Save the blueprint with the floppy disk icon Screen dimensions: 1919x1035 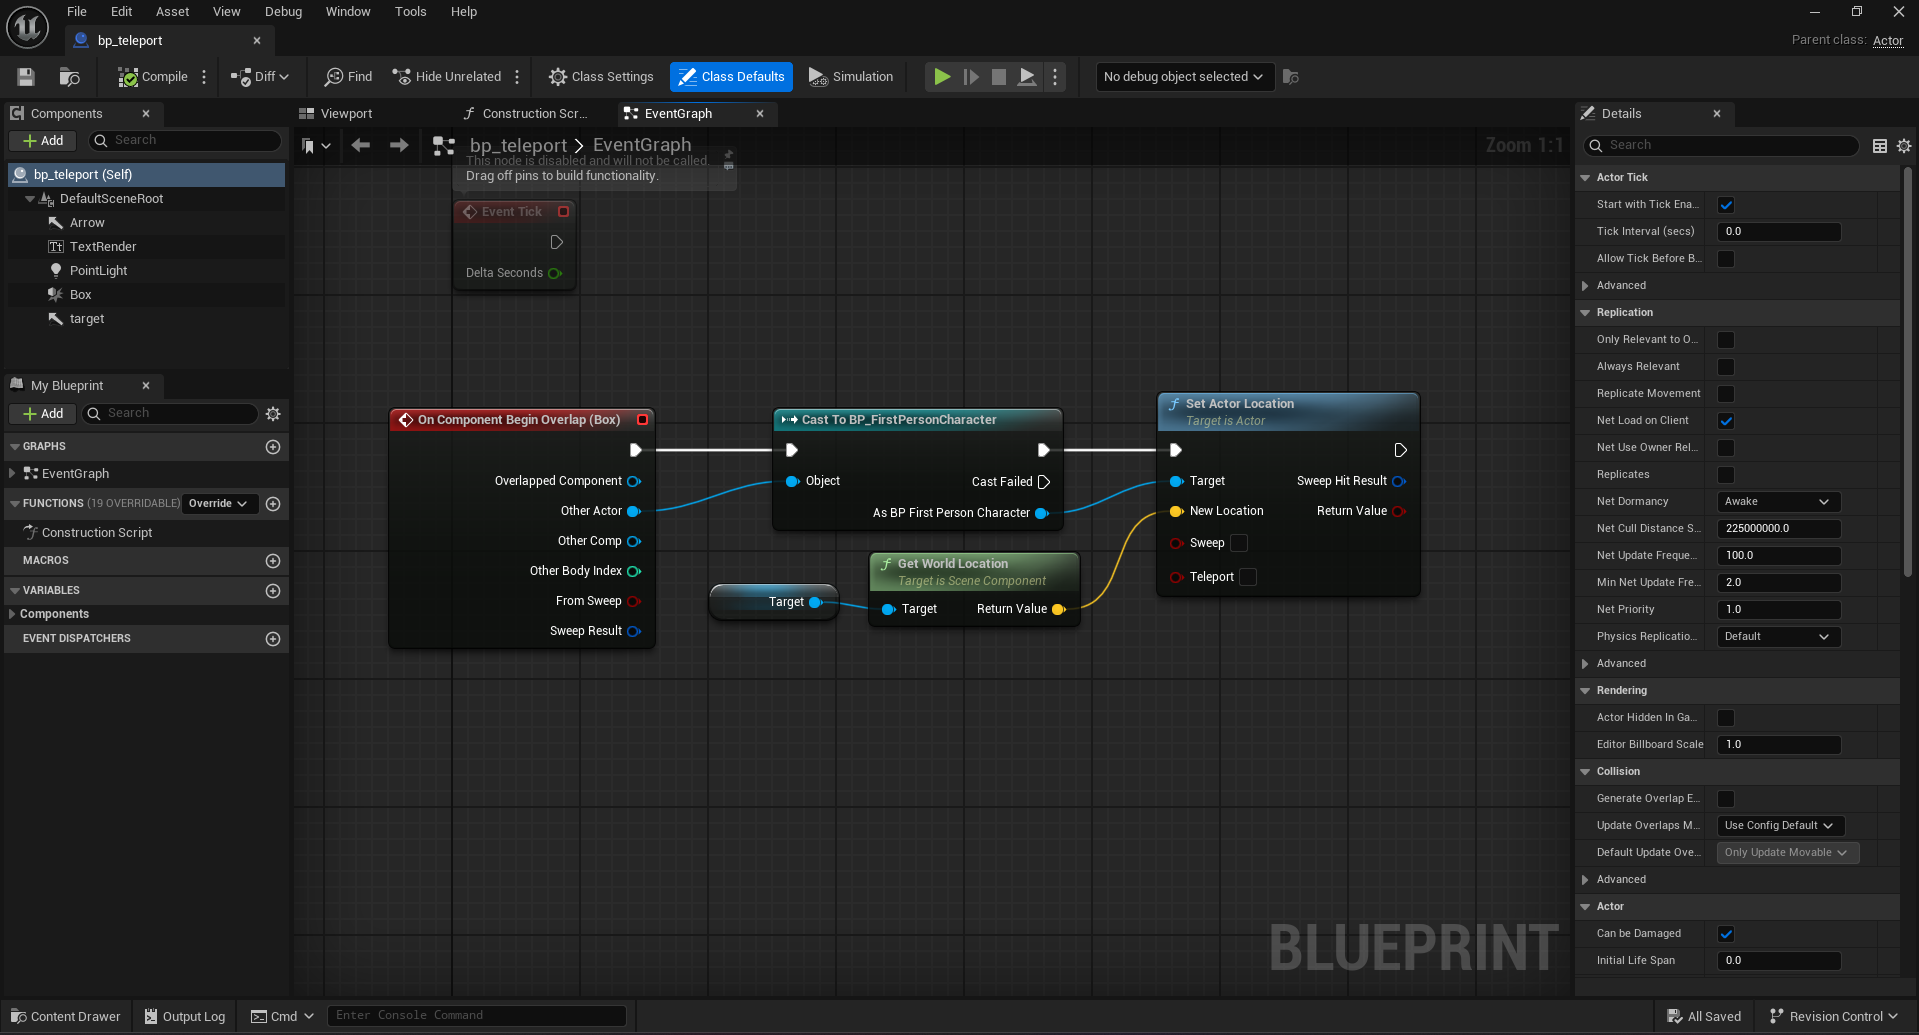(x=26, y=77)
